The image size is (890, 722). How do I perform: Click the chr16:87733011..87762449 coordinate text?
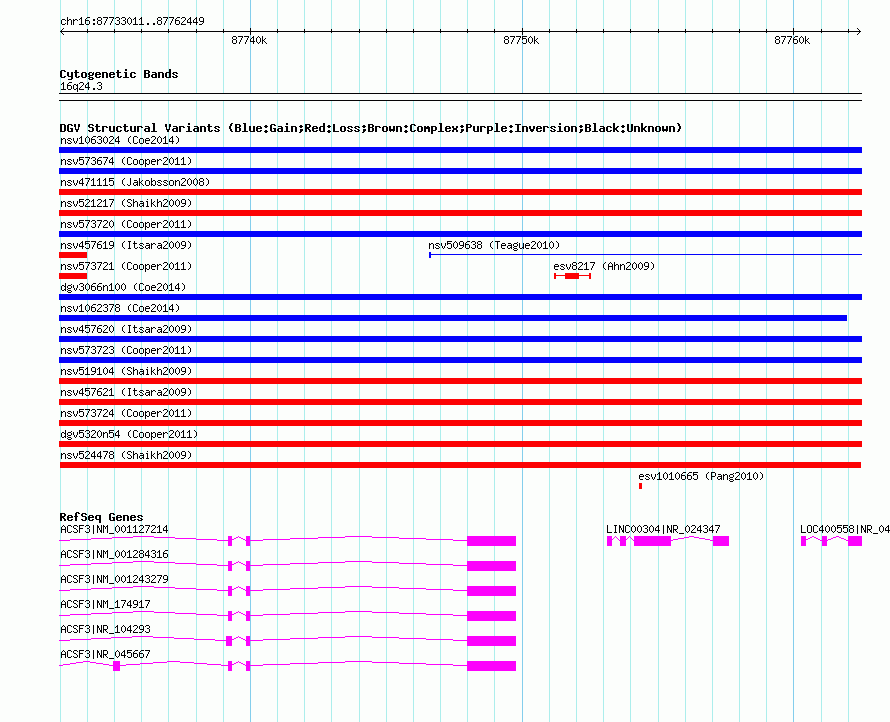coord(132,21)
